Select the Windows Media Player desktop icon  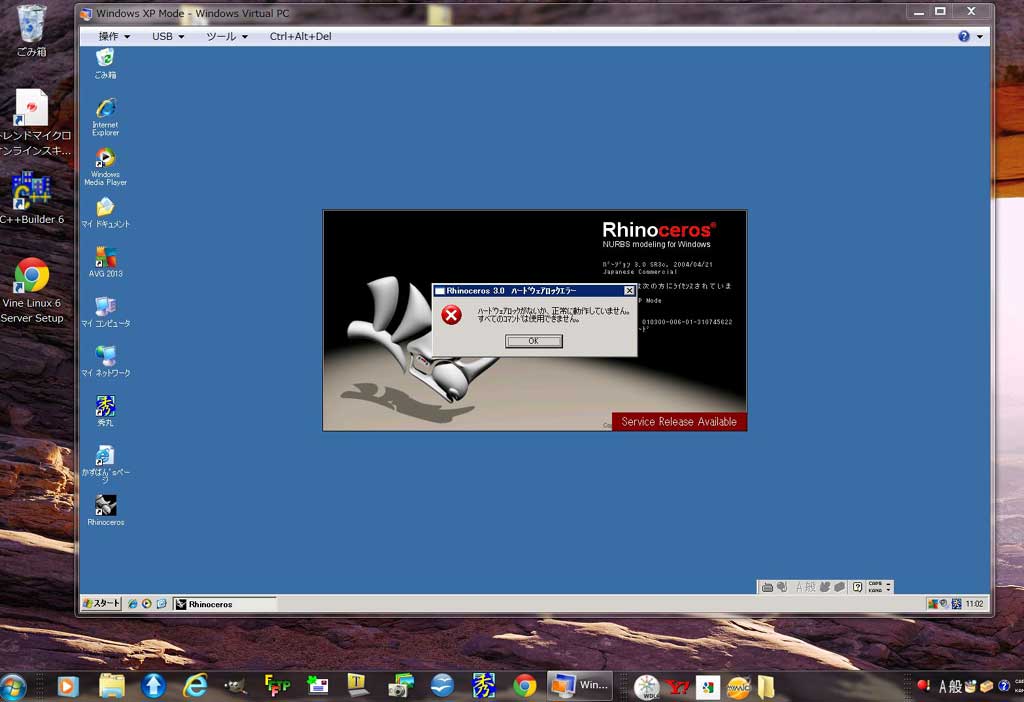tap(105, 167)
